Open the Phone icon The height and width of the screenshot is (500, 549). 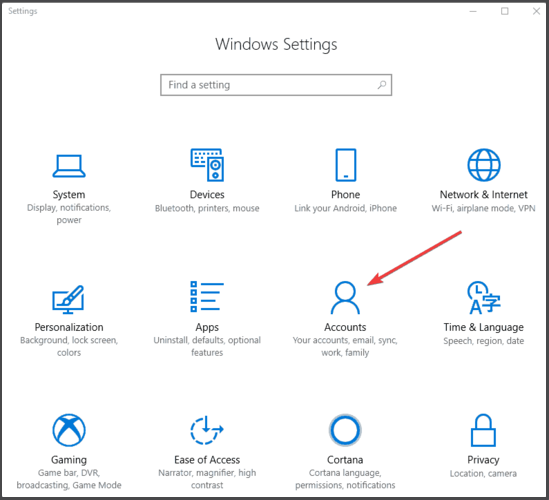point(346,165)
